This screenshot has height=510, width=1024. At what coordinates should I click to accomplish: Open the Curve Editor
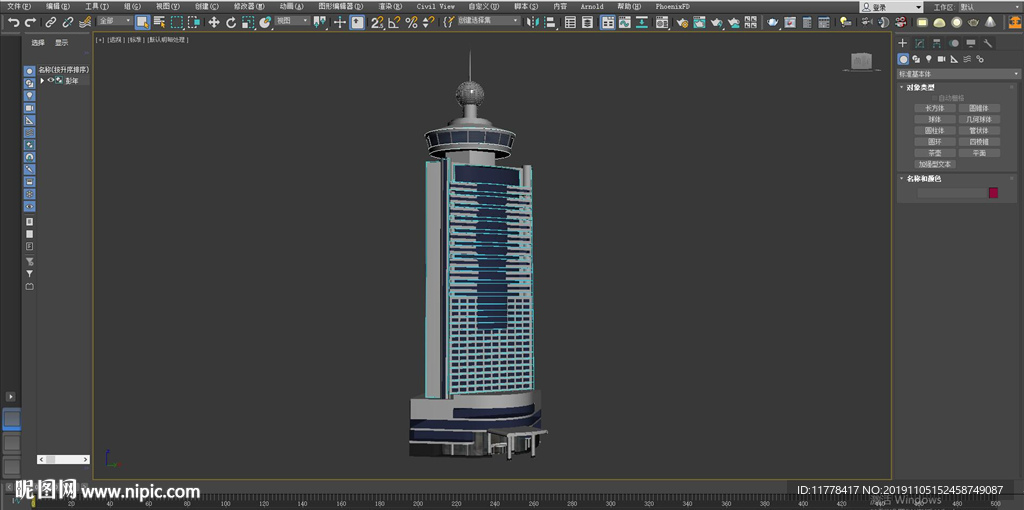[x=625, y=22]
